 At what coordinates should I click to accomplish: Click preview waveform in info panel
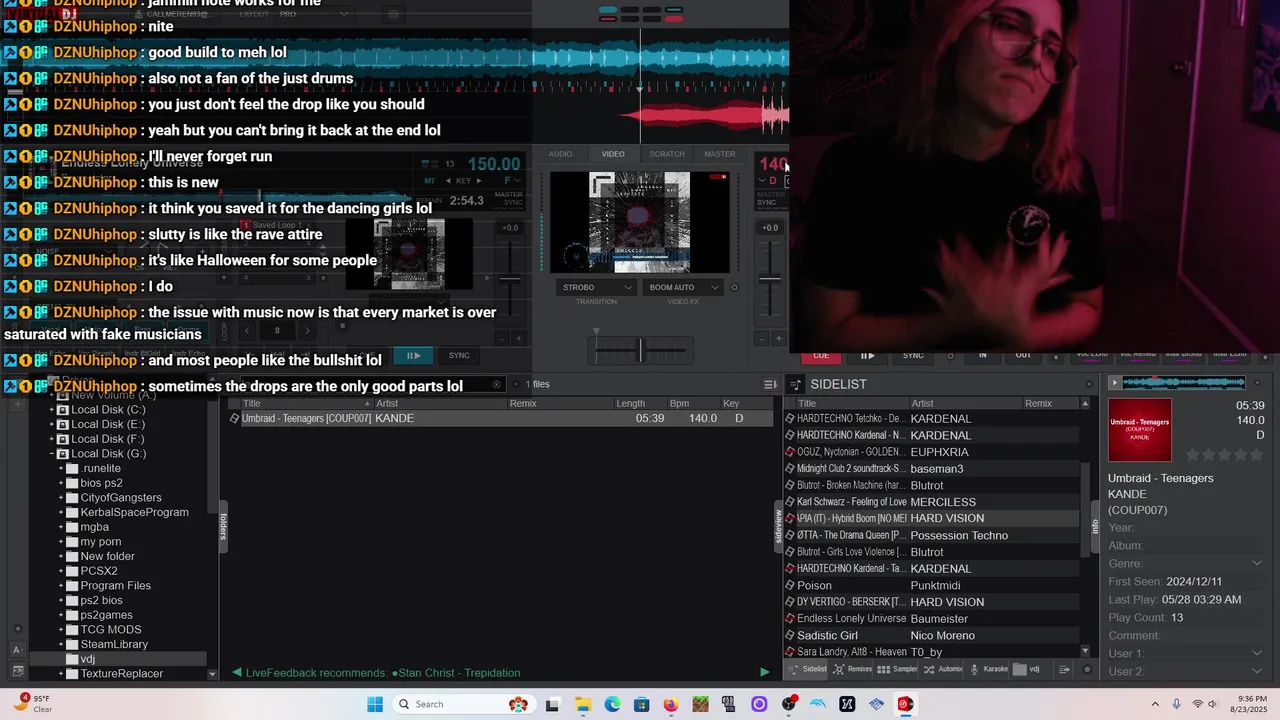pyautogui.click(x=1184, y=383)
